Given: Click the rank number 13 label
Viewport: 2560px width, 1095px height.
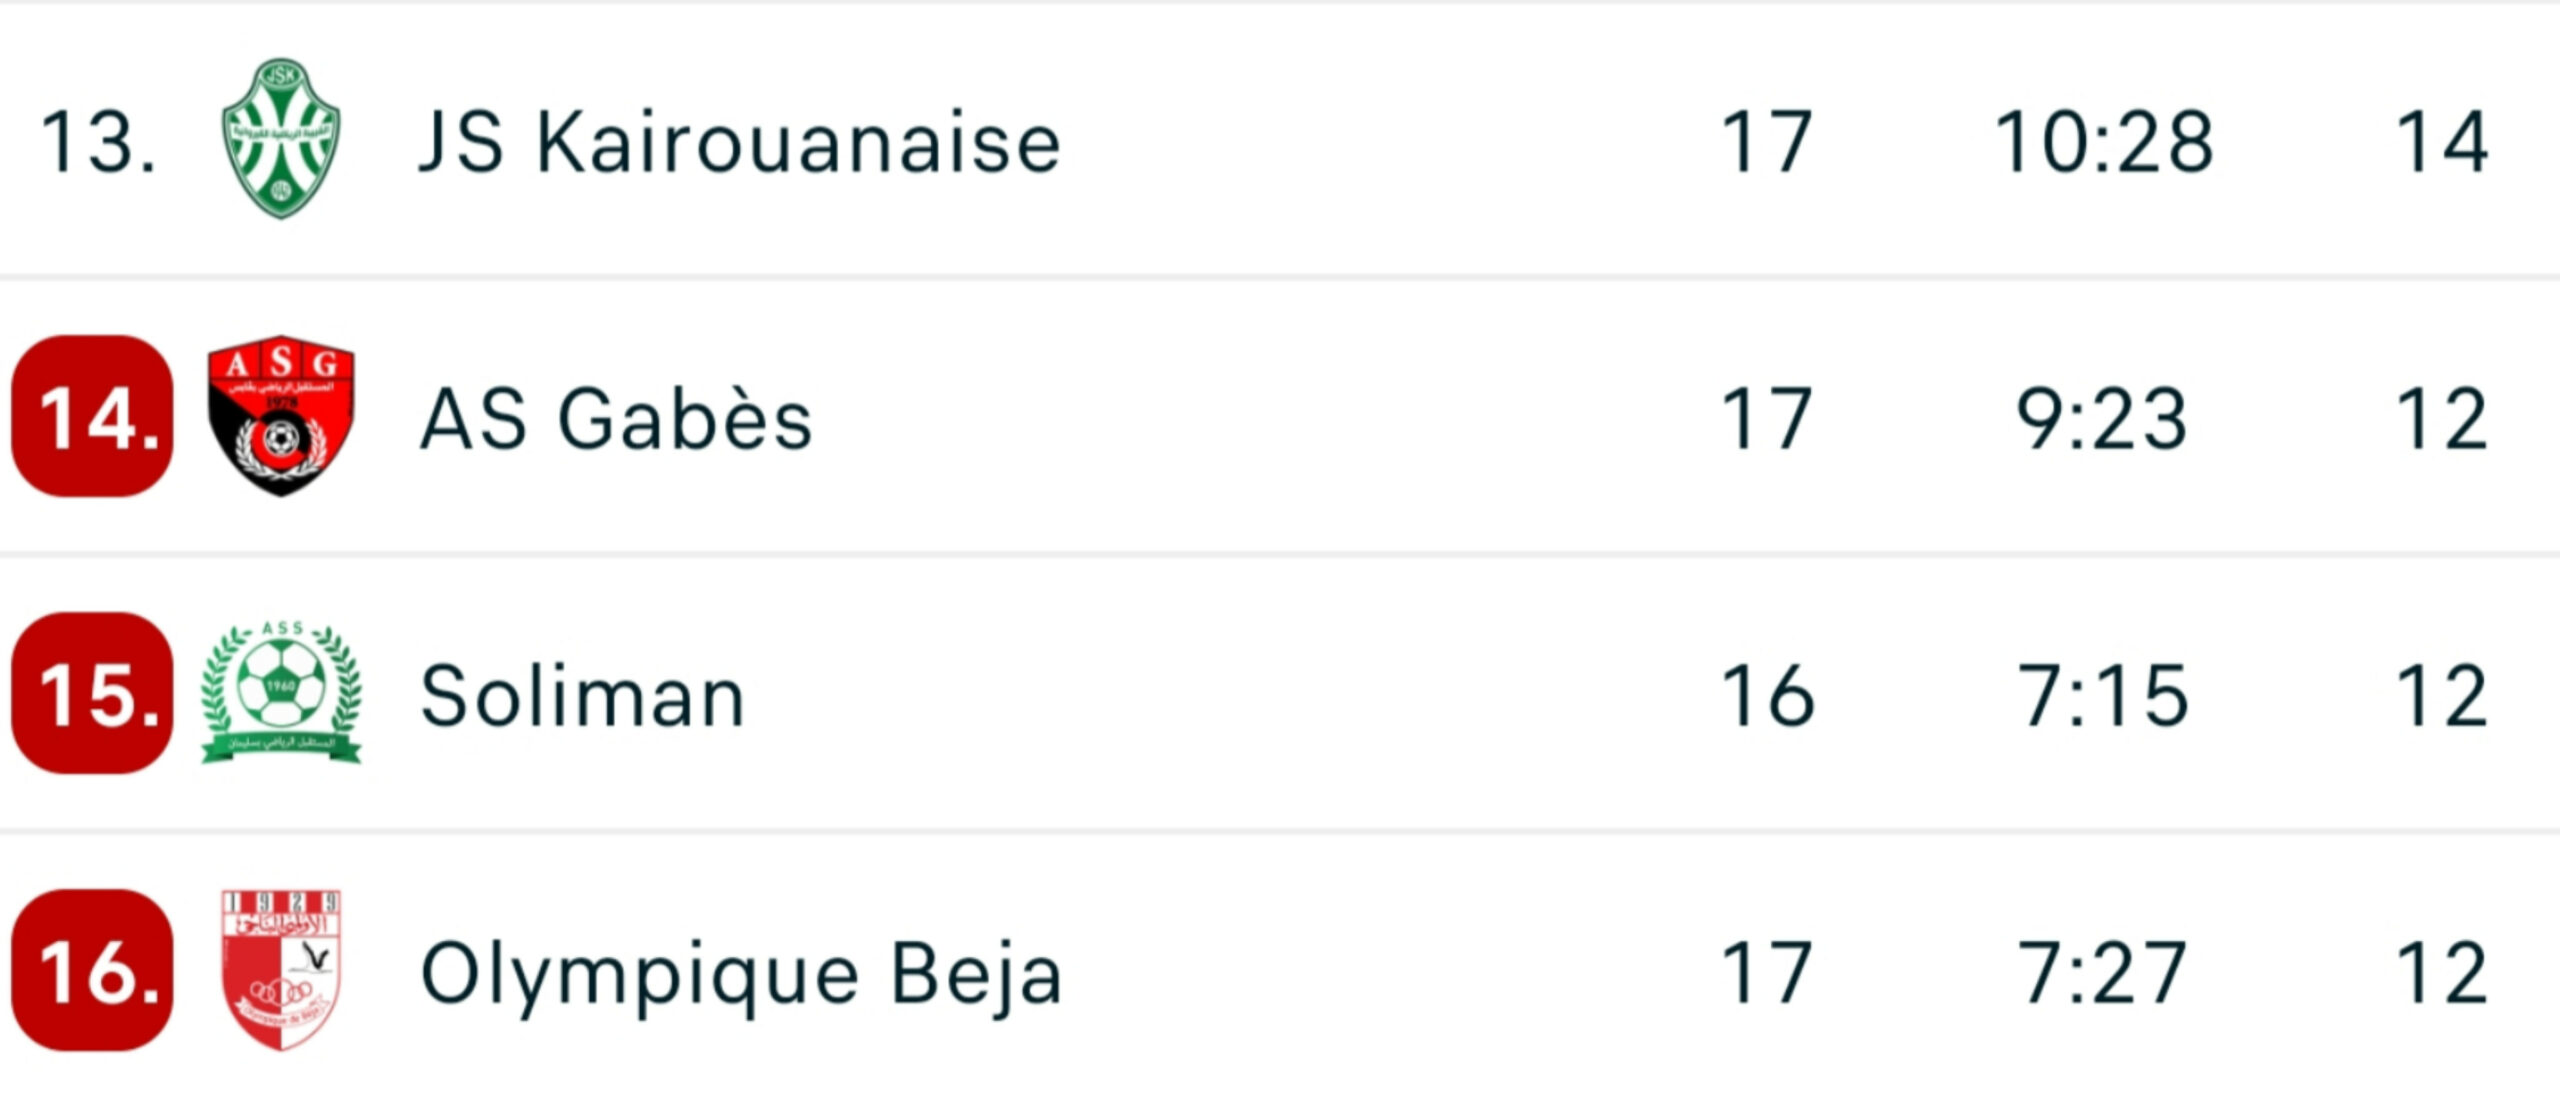Looking at the screenshot, I should pyautogui.click(x=98, y=142).
